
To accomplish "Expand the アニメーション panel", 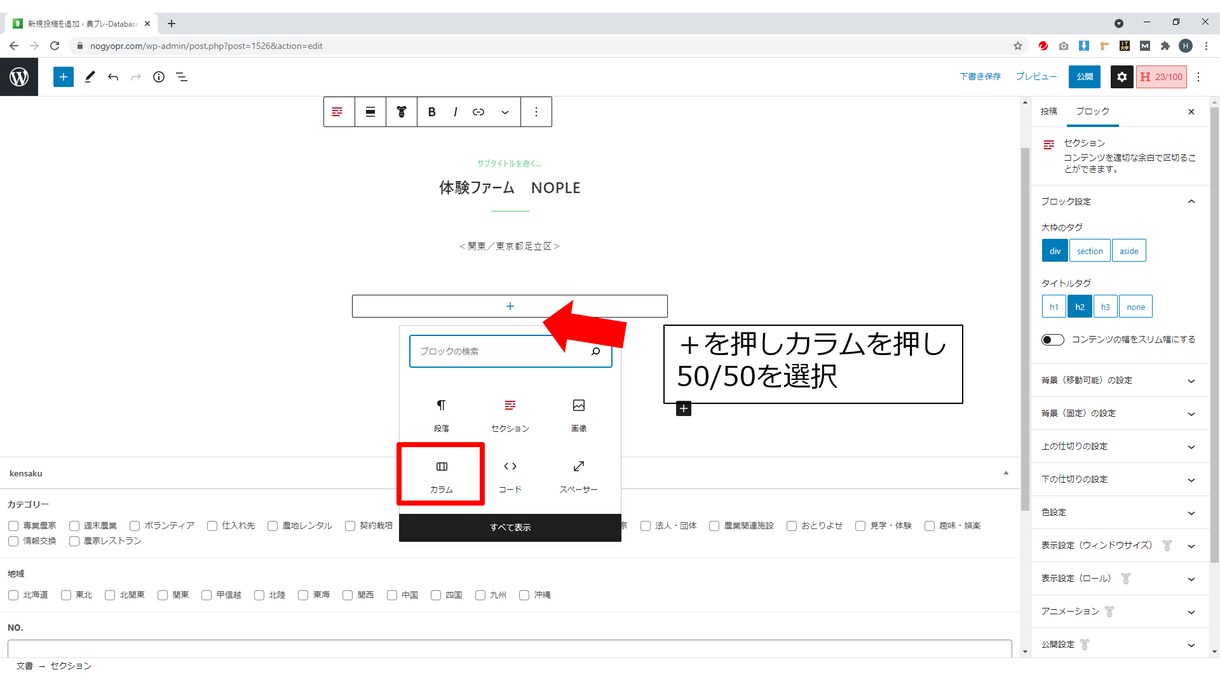I will click(x=1119, y=611).
